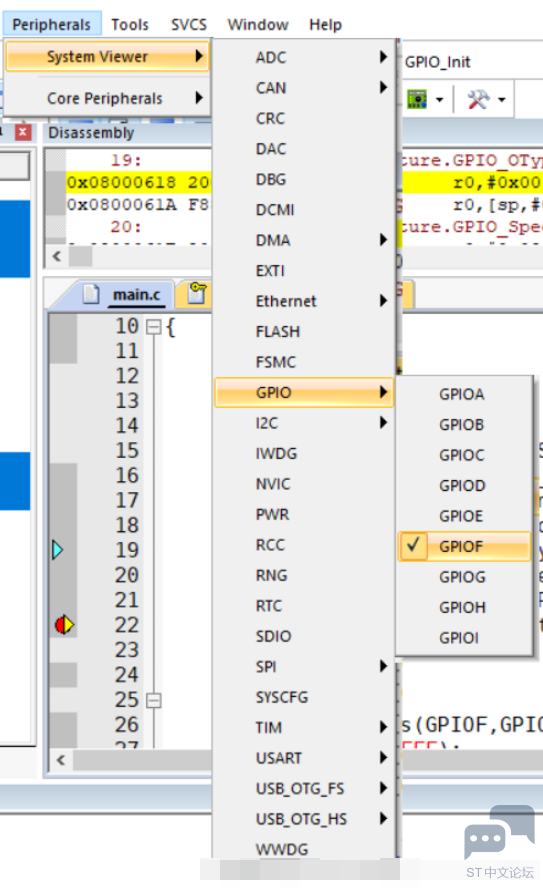Expand the USB_OTG_HS submenu
The image size is (543, 888).
coord(304,819)
